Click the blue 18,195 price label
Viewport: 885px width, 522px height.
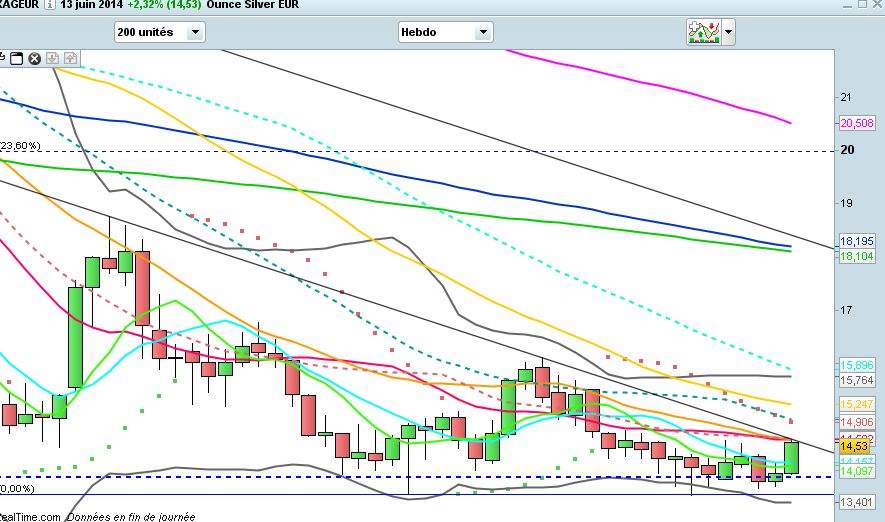click(x=857, y=241)
